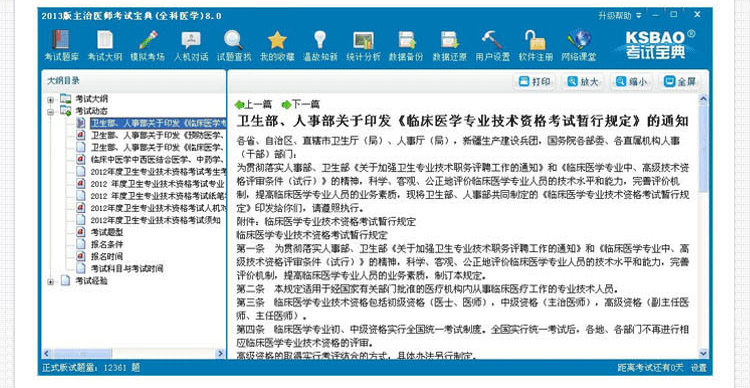Expand the 考试经验 tree node

[x=50, y=282]
